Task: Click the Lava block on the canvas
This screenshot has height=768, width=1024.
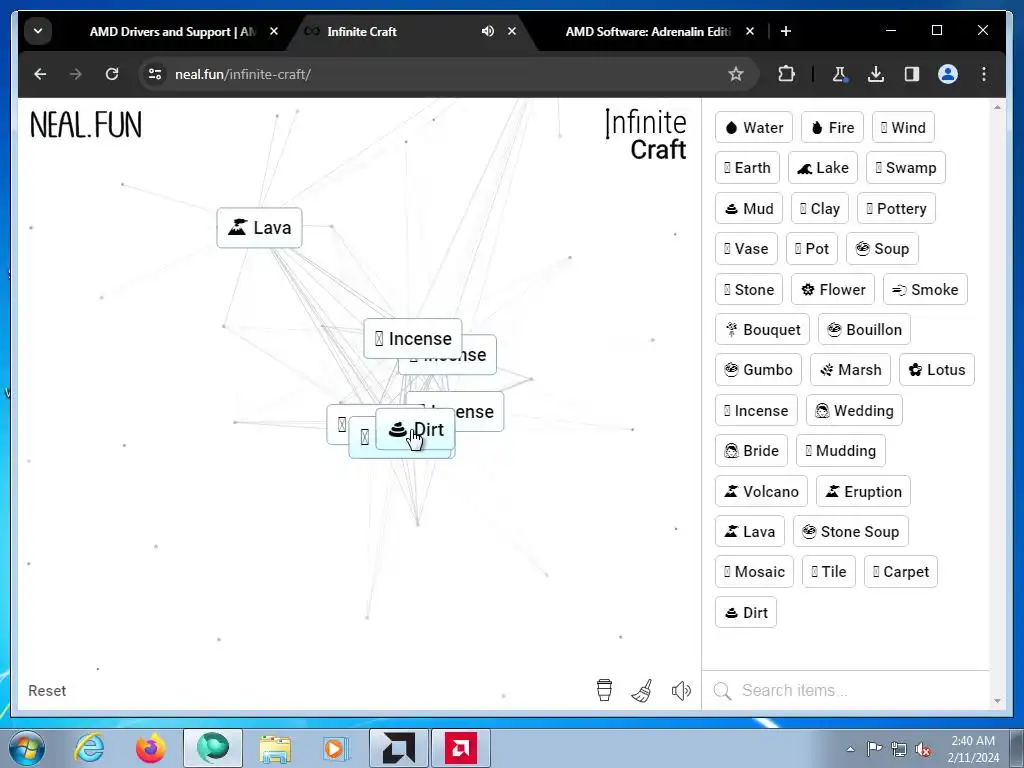Action: (259, 227)
